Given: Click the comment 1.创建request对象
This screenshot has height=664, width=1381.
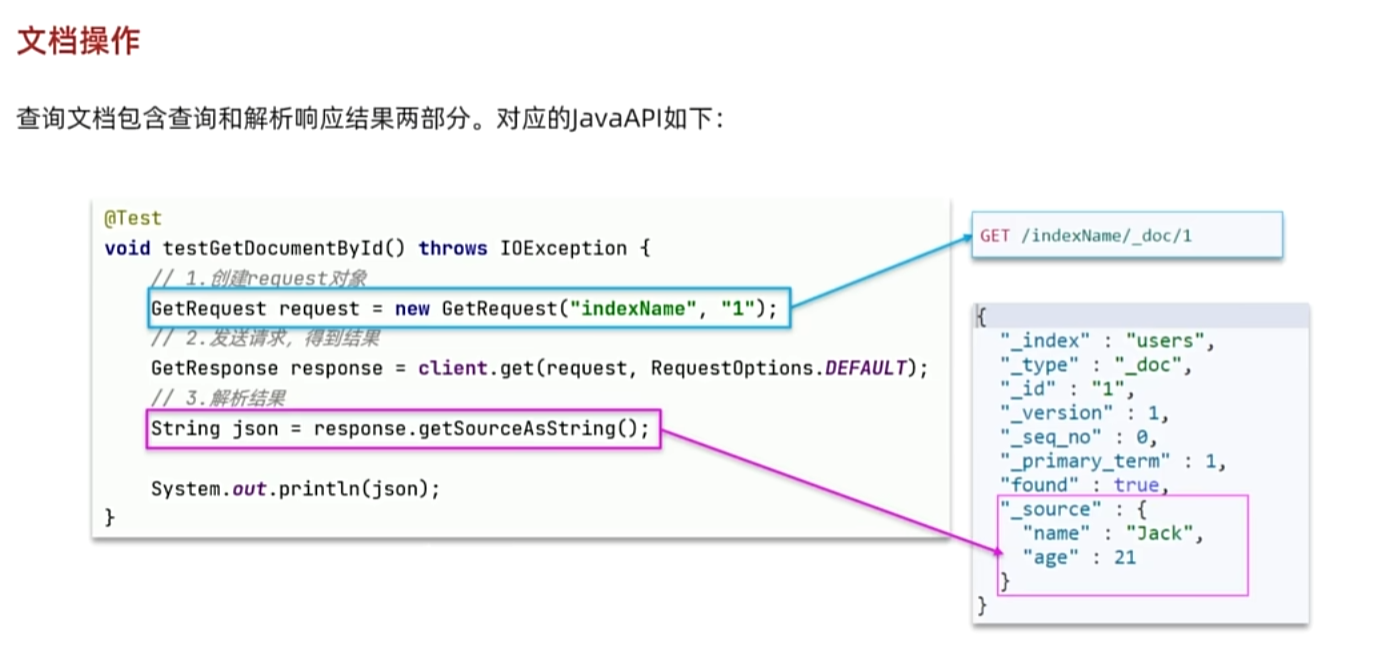Looking at the screenshot, I should point(260,278).
